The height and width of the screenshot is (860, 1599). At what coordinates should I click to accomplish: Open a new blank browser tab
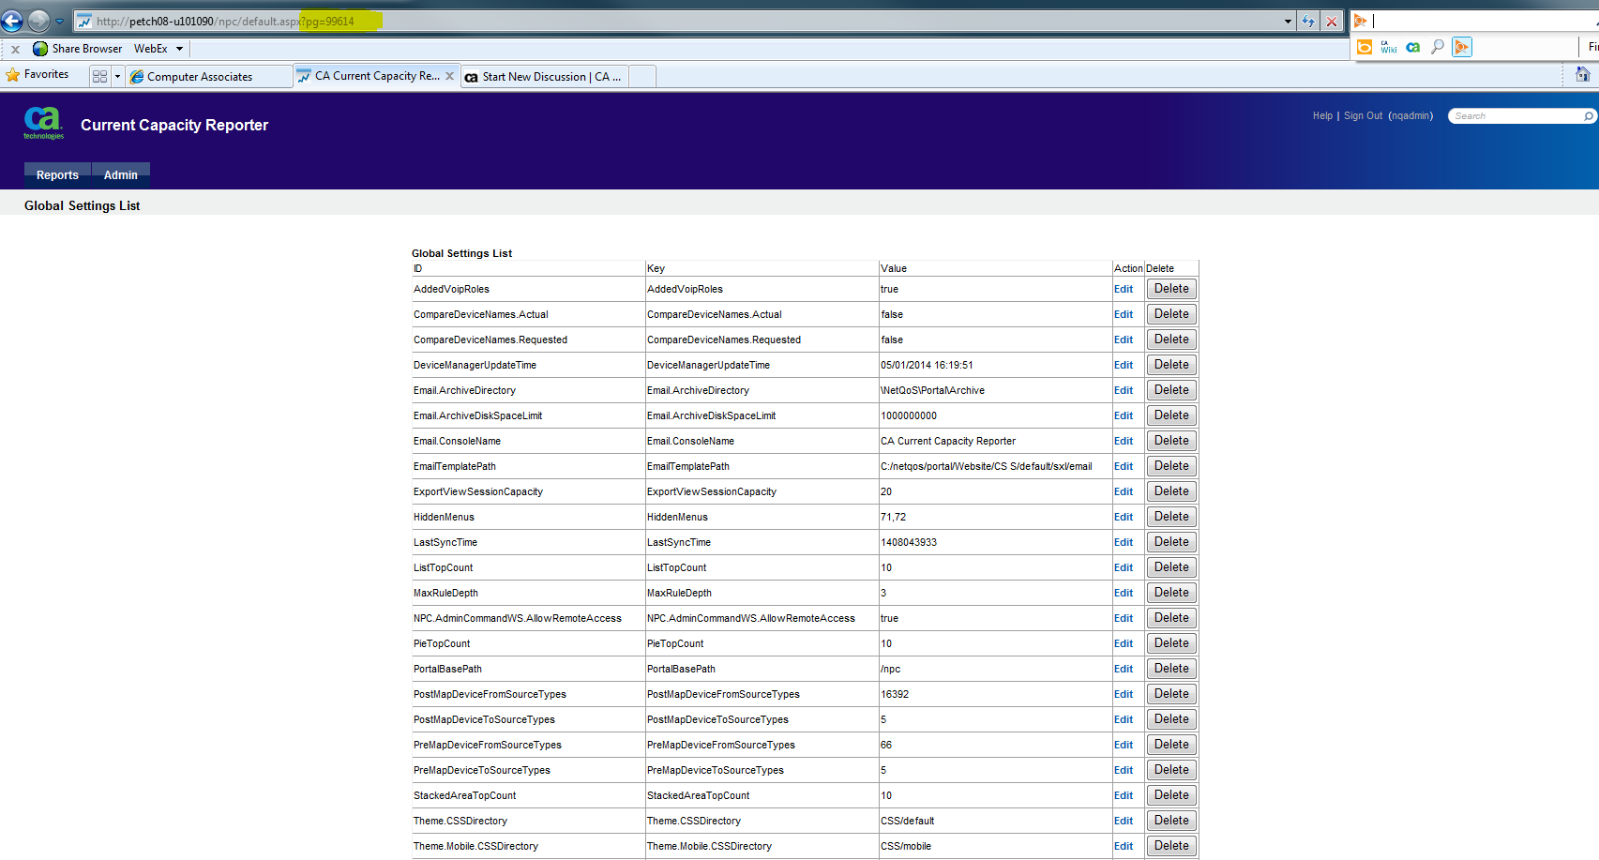[642, 76]
